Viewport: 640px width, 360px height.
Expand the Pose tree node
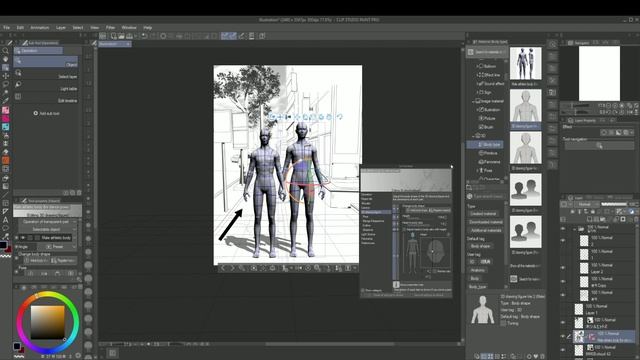[x=477, y=170]
